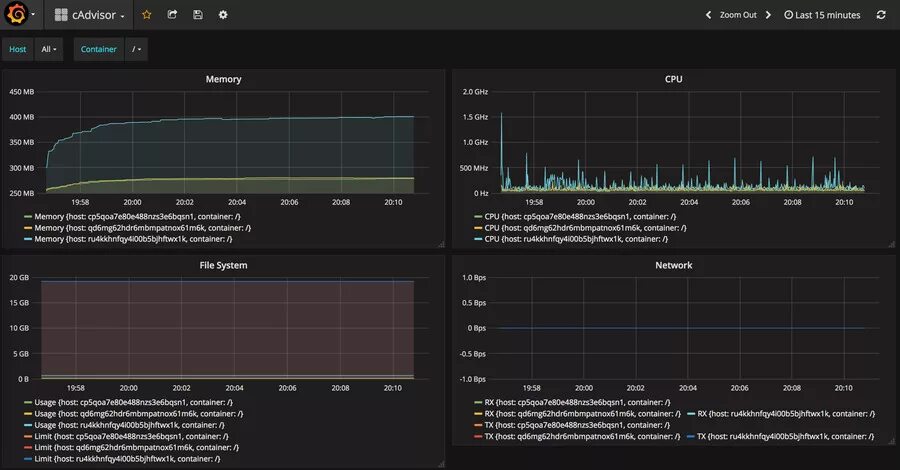
Task: Open the Network panel title menu
Action: click(673, 265)
